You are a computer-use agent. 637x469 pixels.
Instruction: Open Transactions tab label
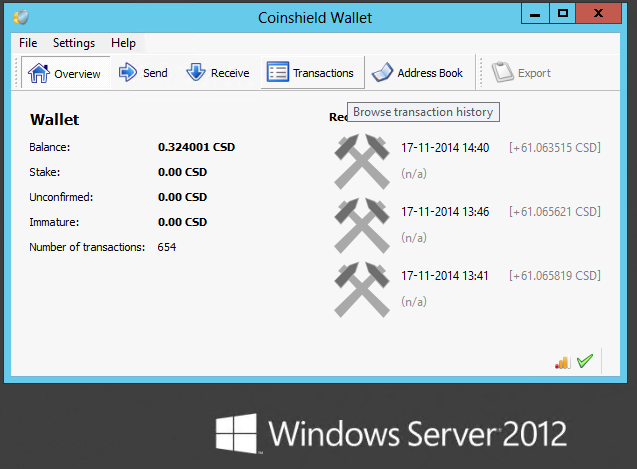[x=323, y=73]
